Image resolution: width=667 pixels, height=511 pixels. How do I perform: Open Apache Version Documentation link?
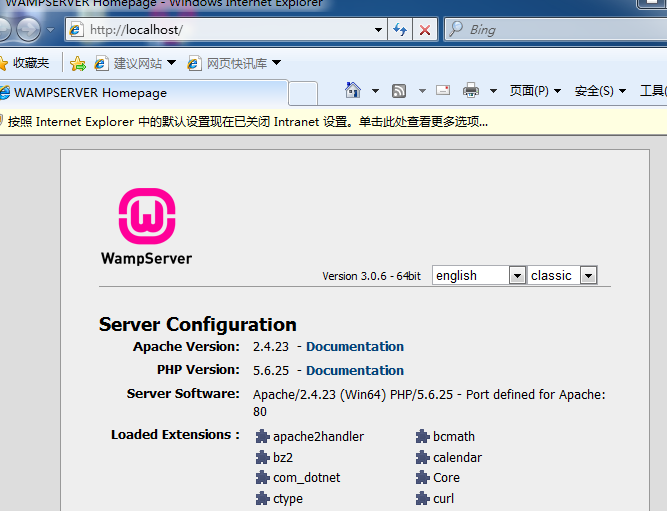tap(355, 346)
